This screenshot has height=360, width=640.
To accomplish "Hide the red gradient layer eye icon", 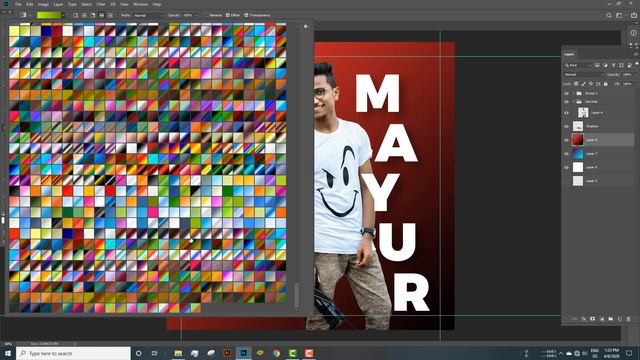I will point(566,140).
